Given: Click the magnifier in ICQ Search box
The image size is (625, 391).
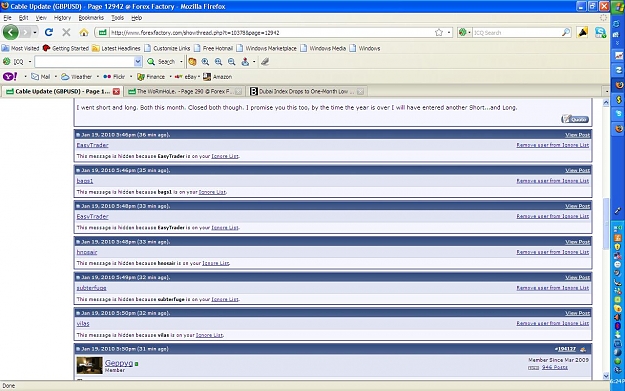Looking at the screenshot, I should pyautogui.click(x=566, y=32).
